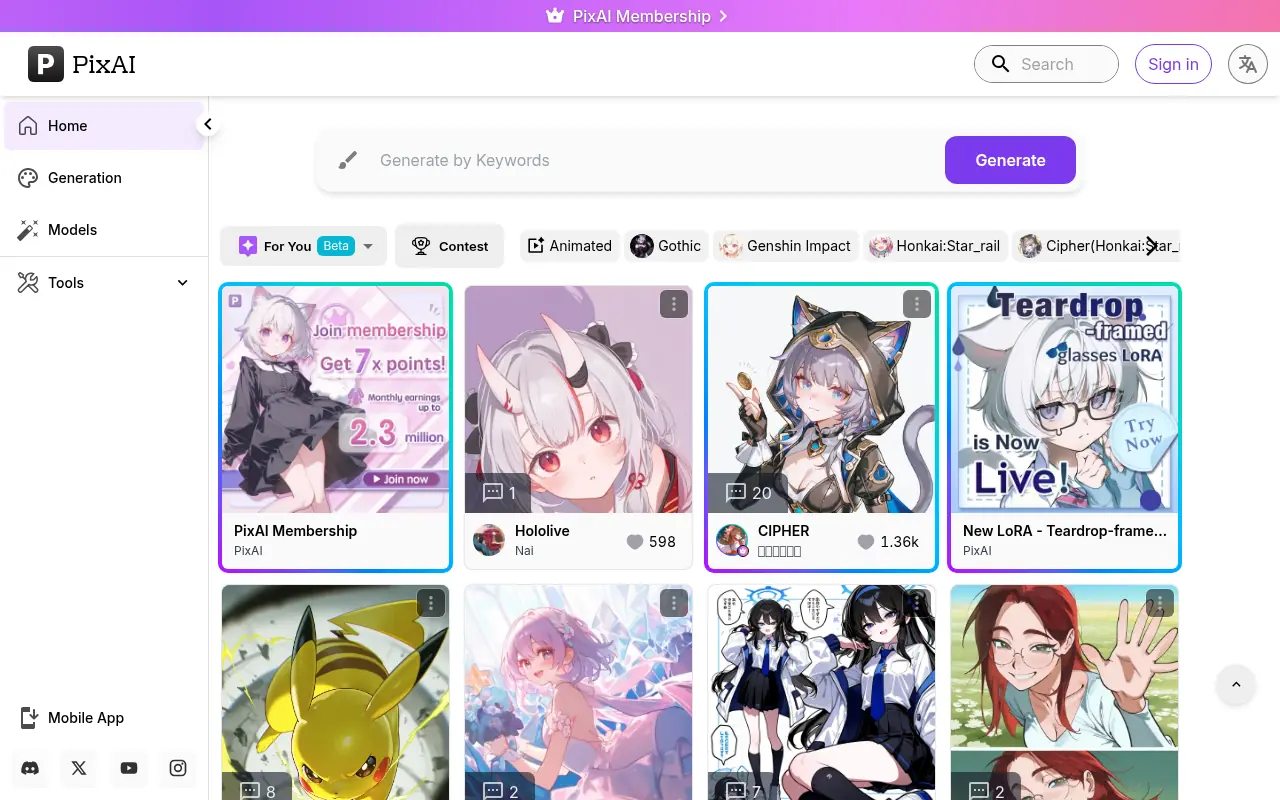Viewport: 1280px width, 800px height.
Task: Toggle the Contest filter chip
Action: click(449, 246)
